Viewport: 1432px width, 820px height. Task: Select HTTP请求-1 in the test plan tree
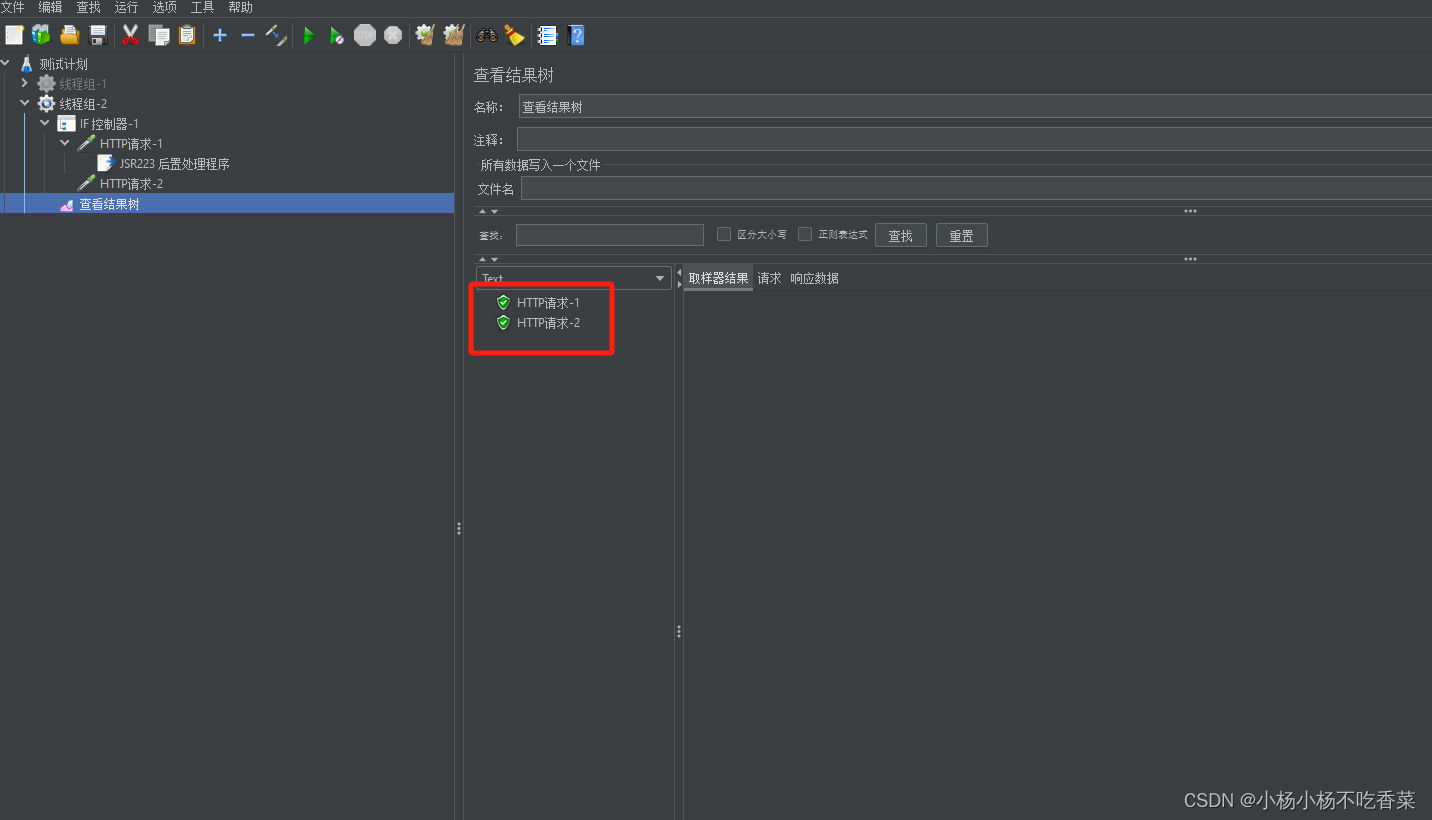(x=131, y=144)
